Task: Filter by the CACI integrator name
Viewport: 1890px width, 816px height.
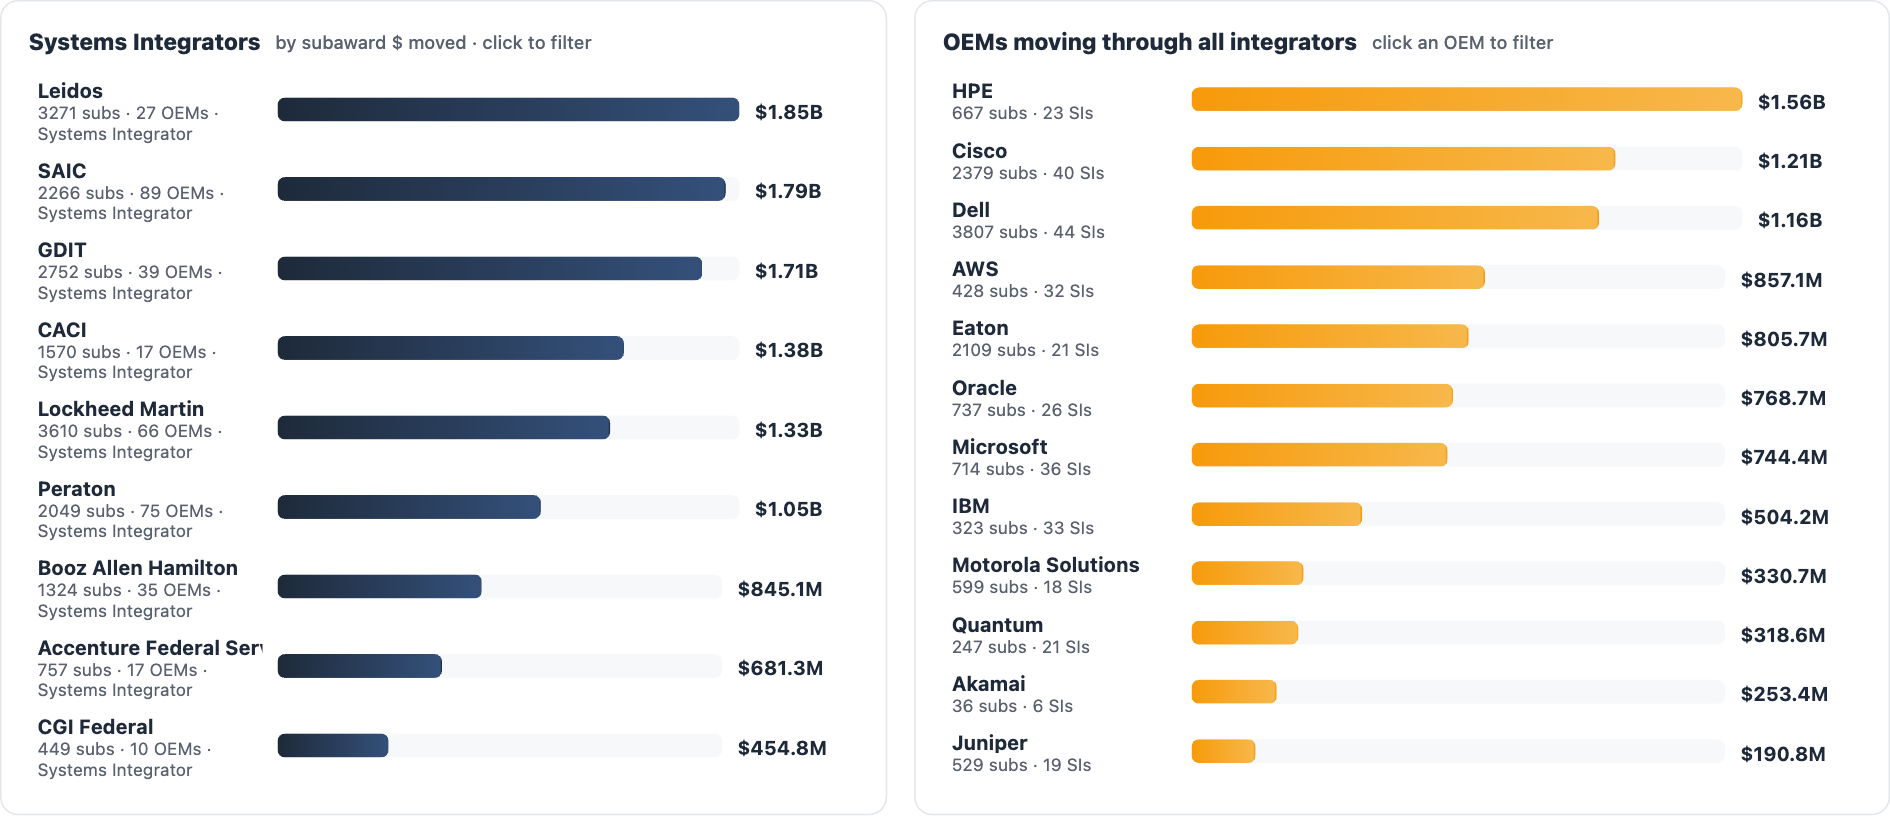Action: pyautogui.click(x=62, y=330)
